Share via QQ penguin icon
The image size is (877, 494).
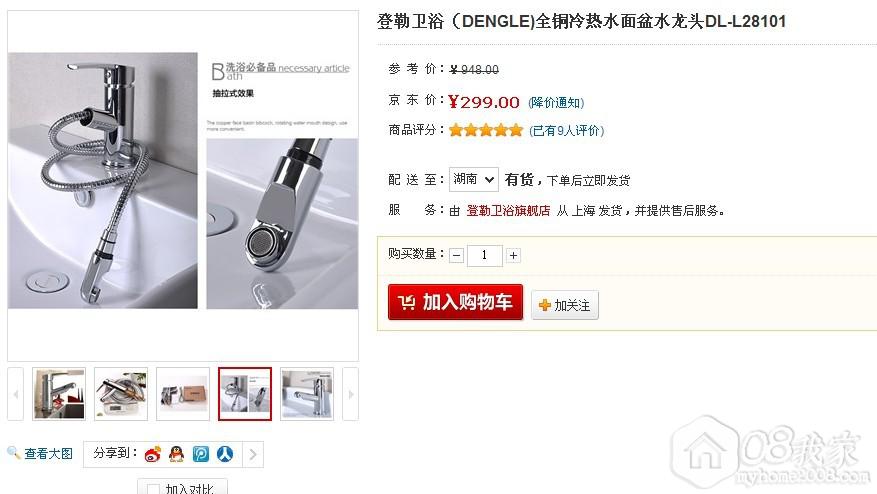pos(177,454)
